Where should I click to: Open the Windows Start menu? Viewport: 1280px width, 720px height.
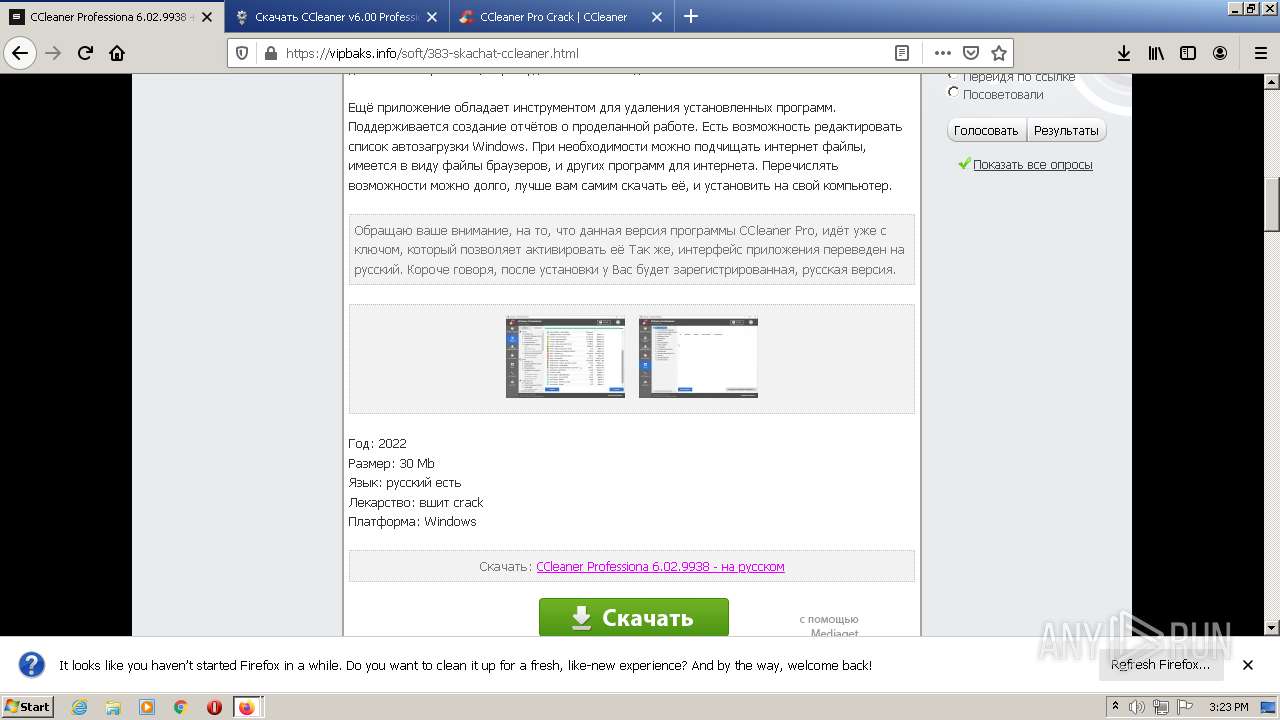[x=27, y=706]
